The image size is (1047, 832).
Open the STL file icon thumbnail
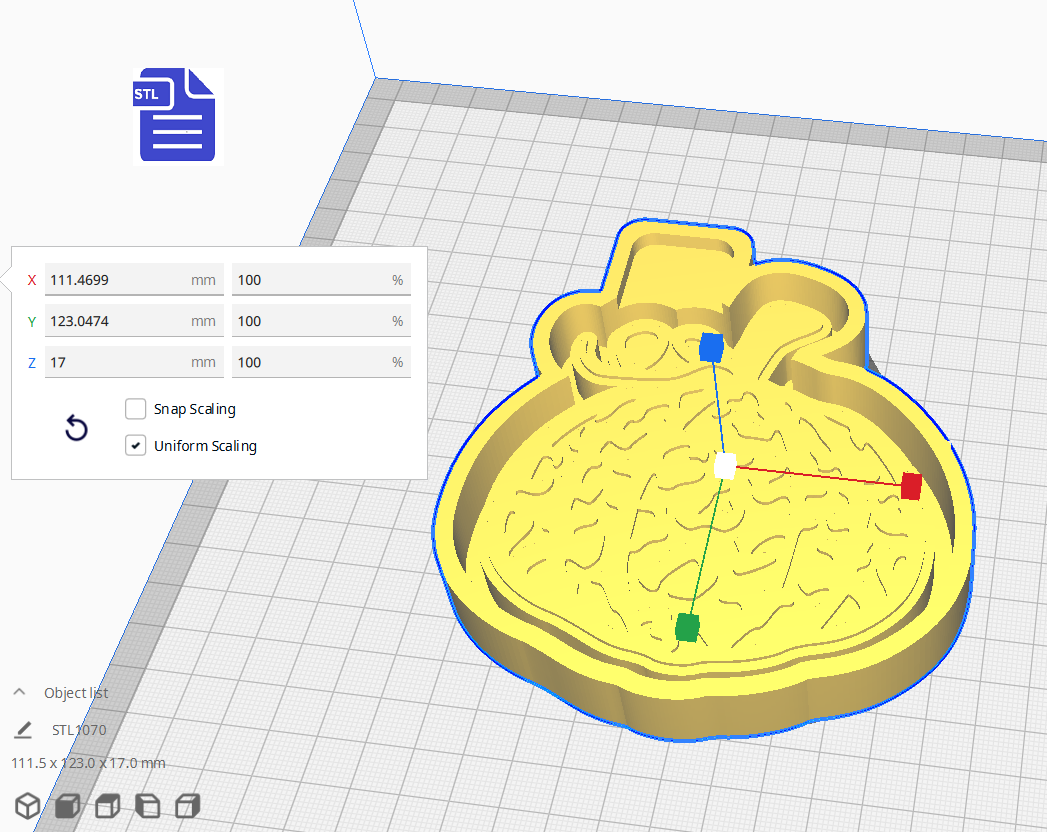[176, 115]
